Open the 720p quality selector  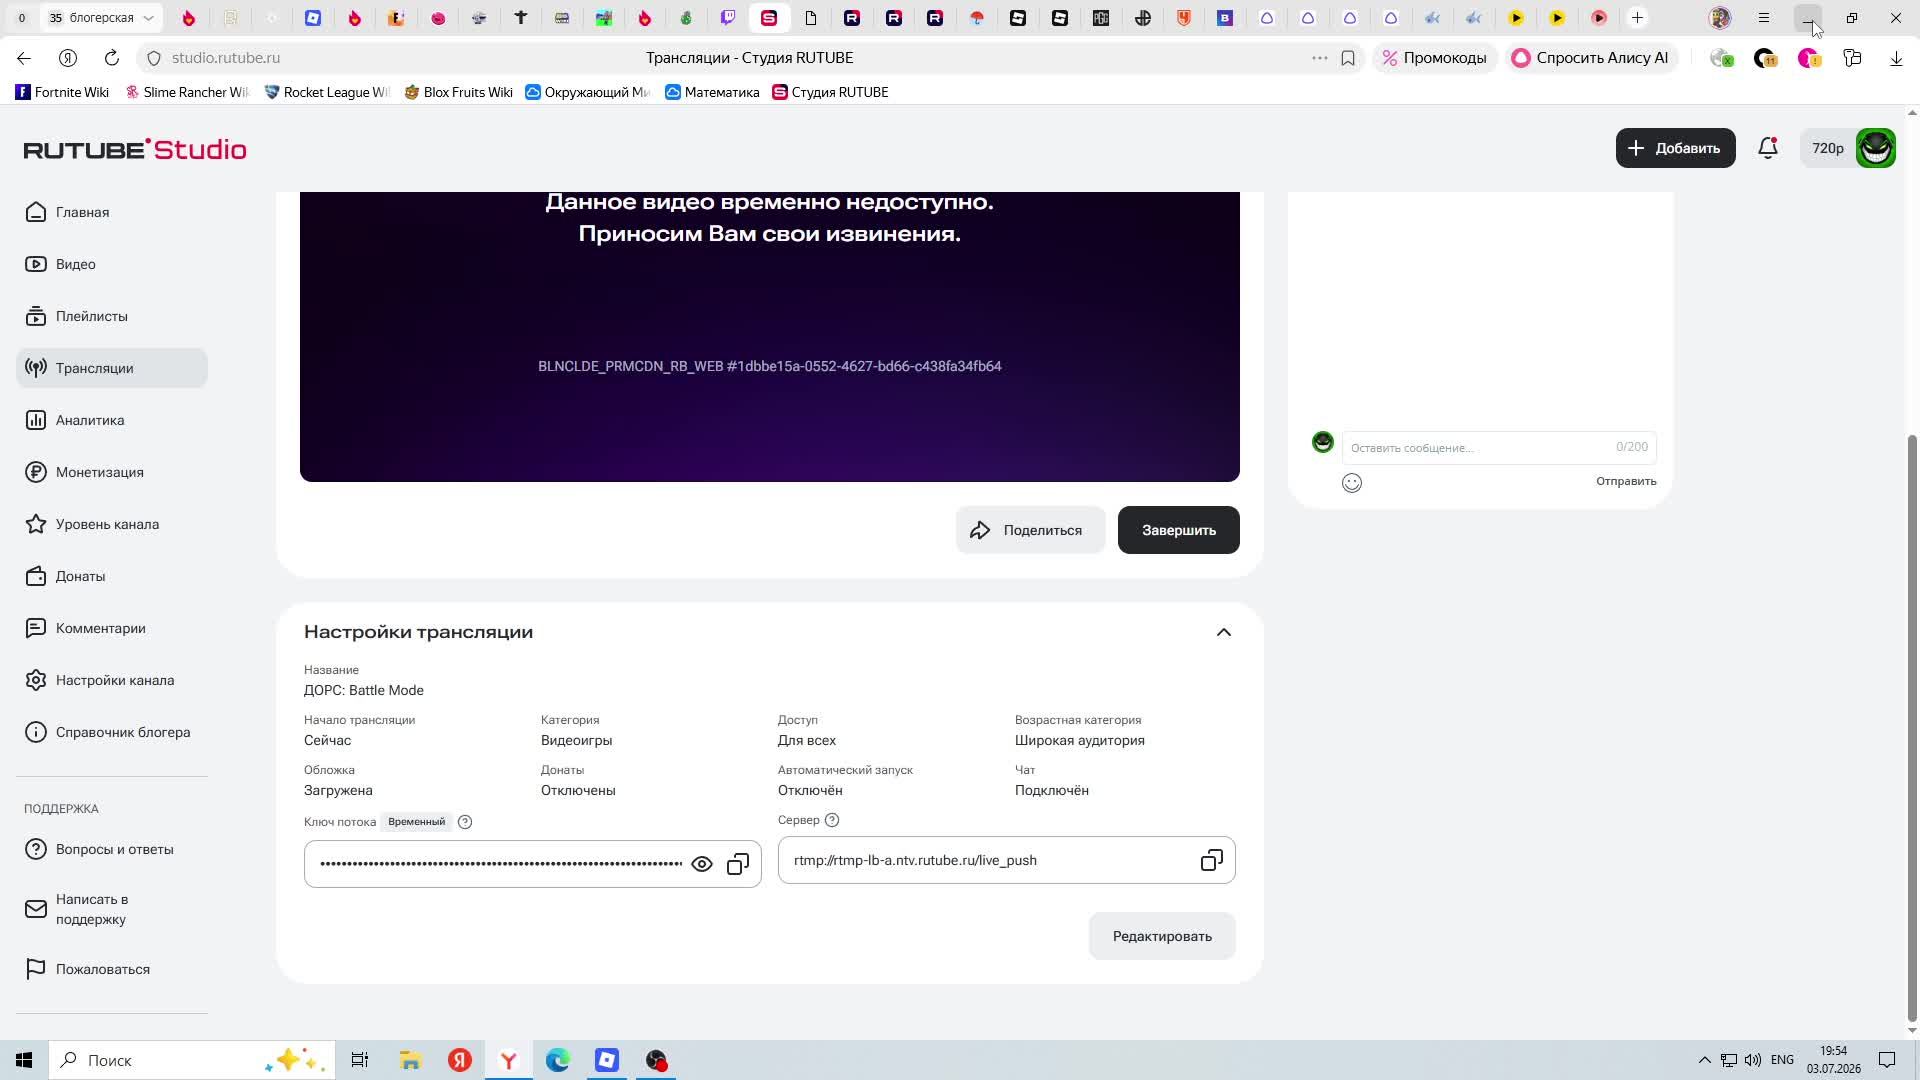coord(1828,148)
